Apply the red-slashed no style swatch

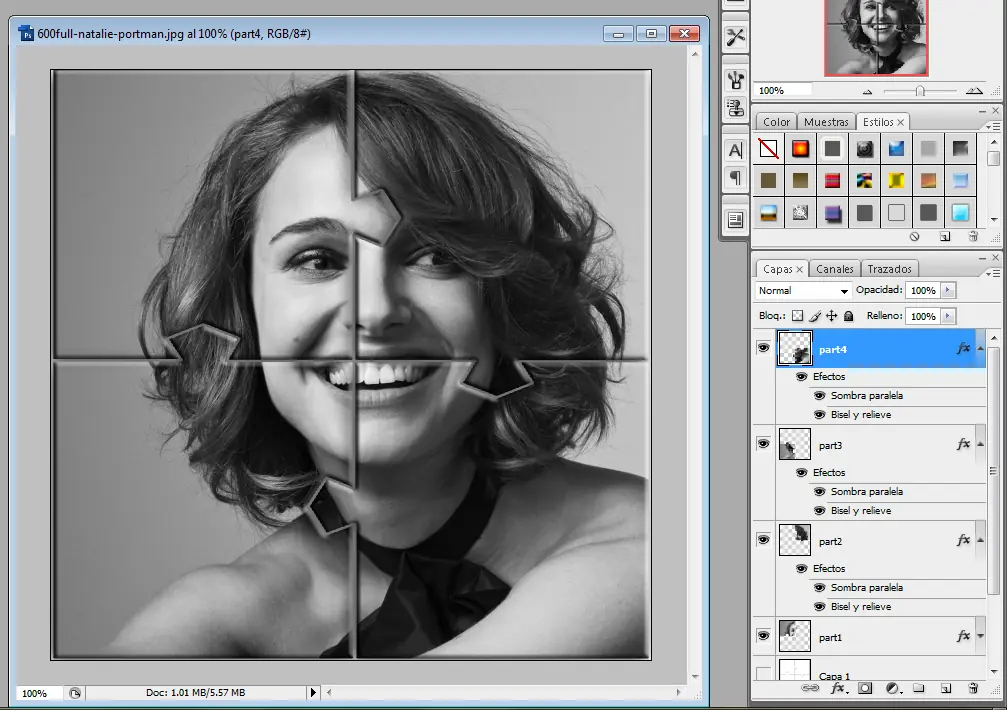point(768,149)
